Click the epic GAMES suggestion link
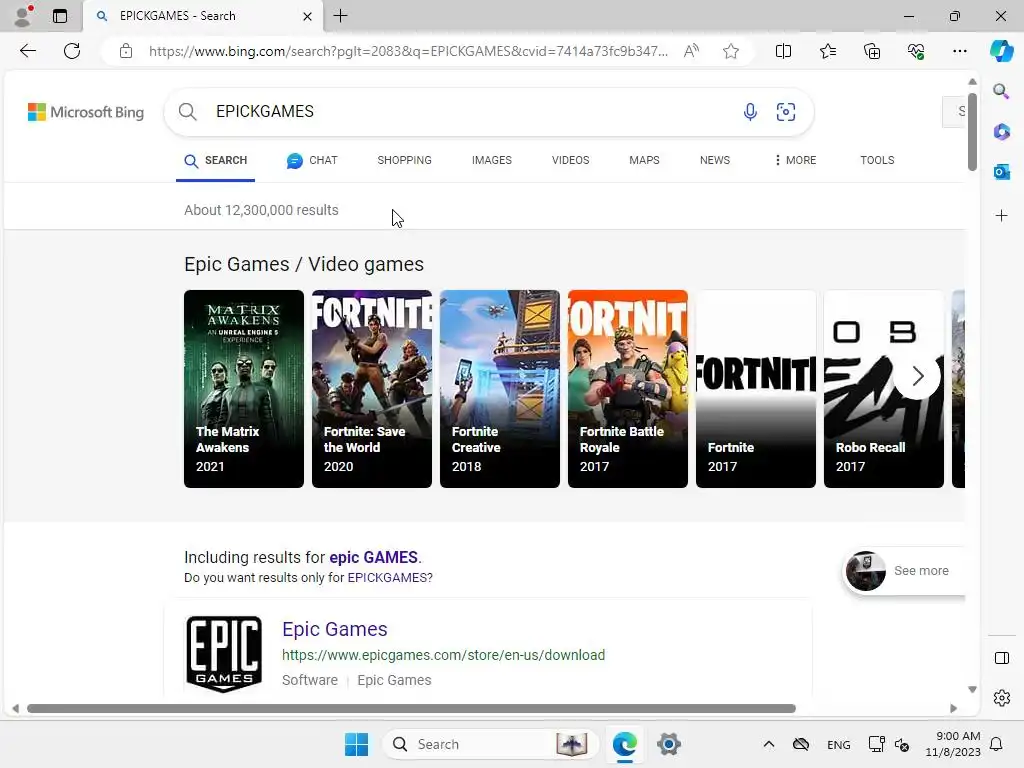This screenshot has height=768, width=1024. pos(373,557)
